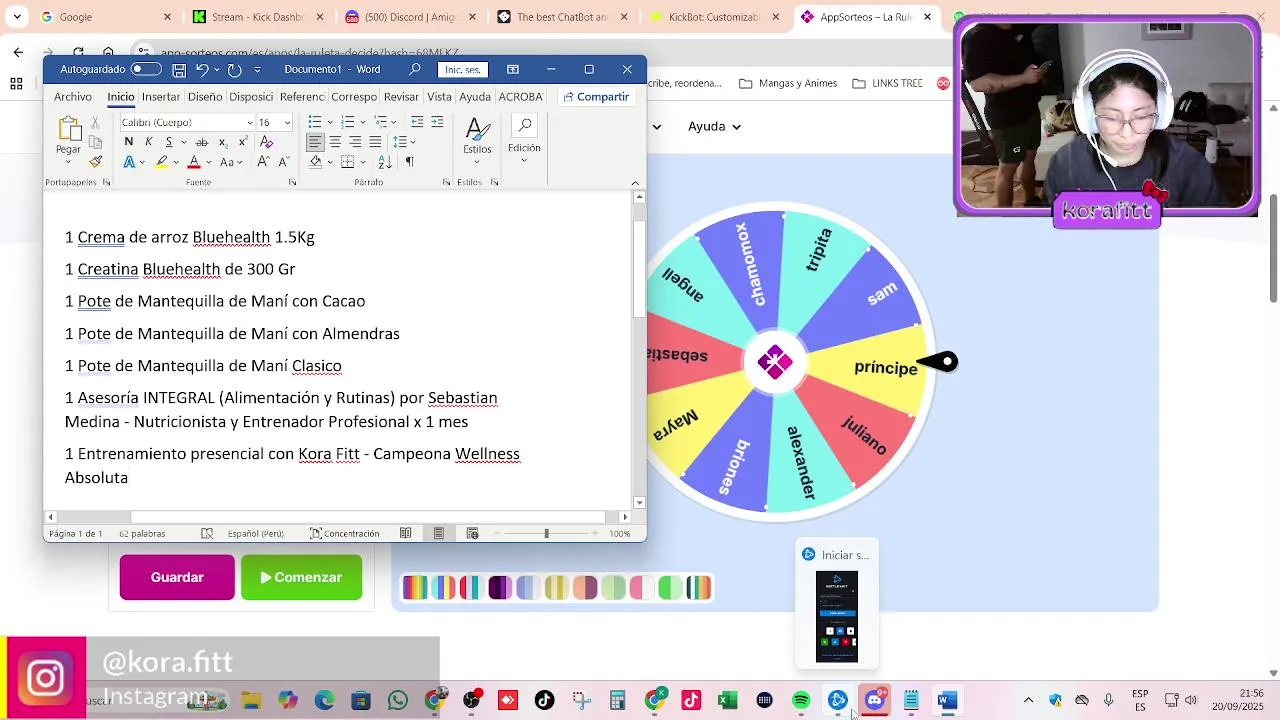Open the Archivo menu tab
This screenshot has width=1280, height=720.
click(x=73, y=97)
